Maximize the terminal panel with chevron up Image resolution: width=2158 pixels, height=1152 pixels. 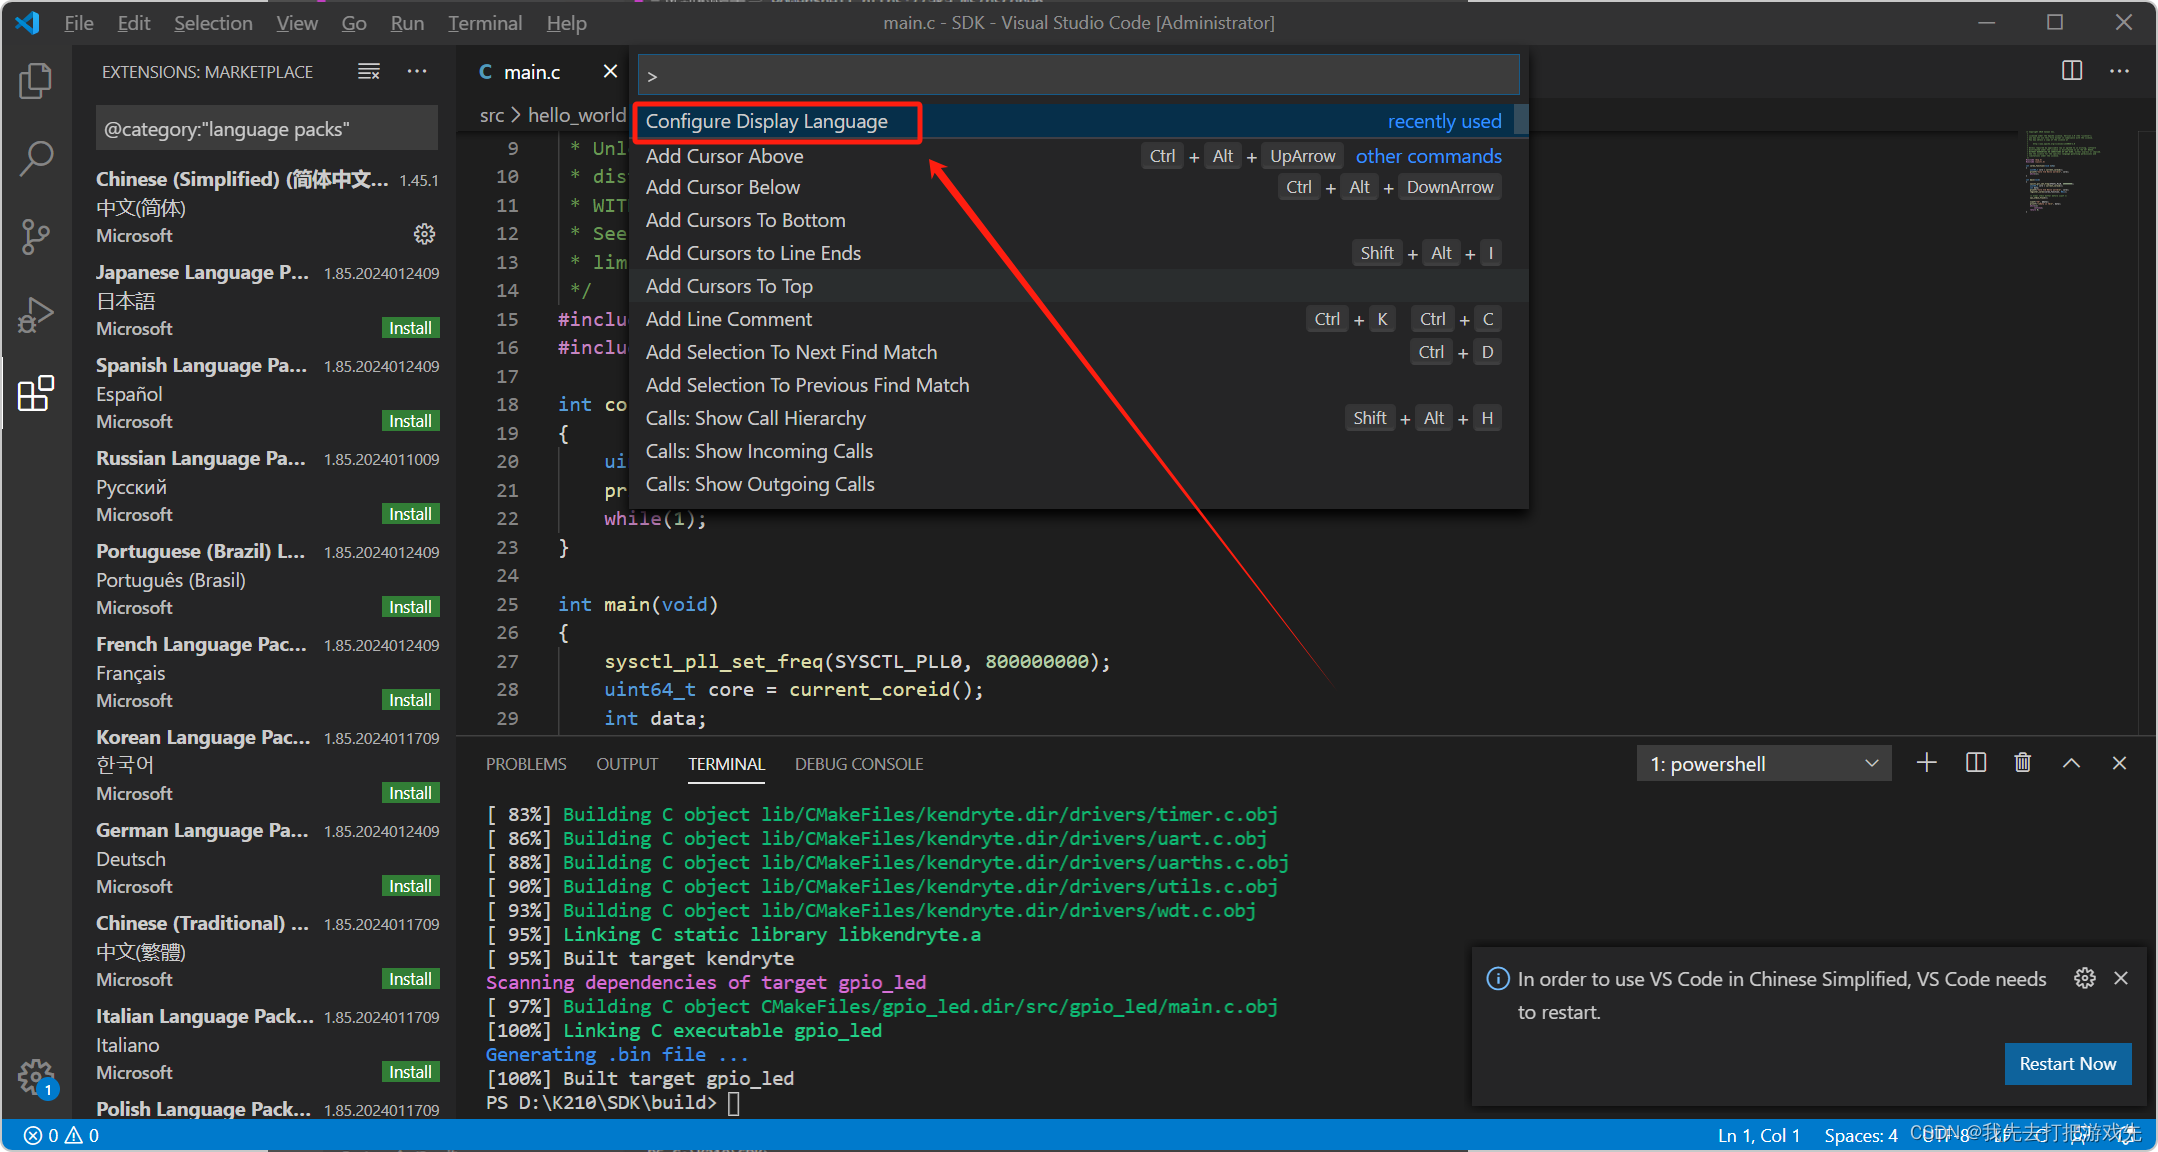(x=2071, y=763)
